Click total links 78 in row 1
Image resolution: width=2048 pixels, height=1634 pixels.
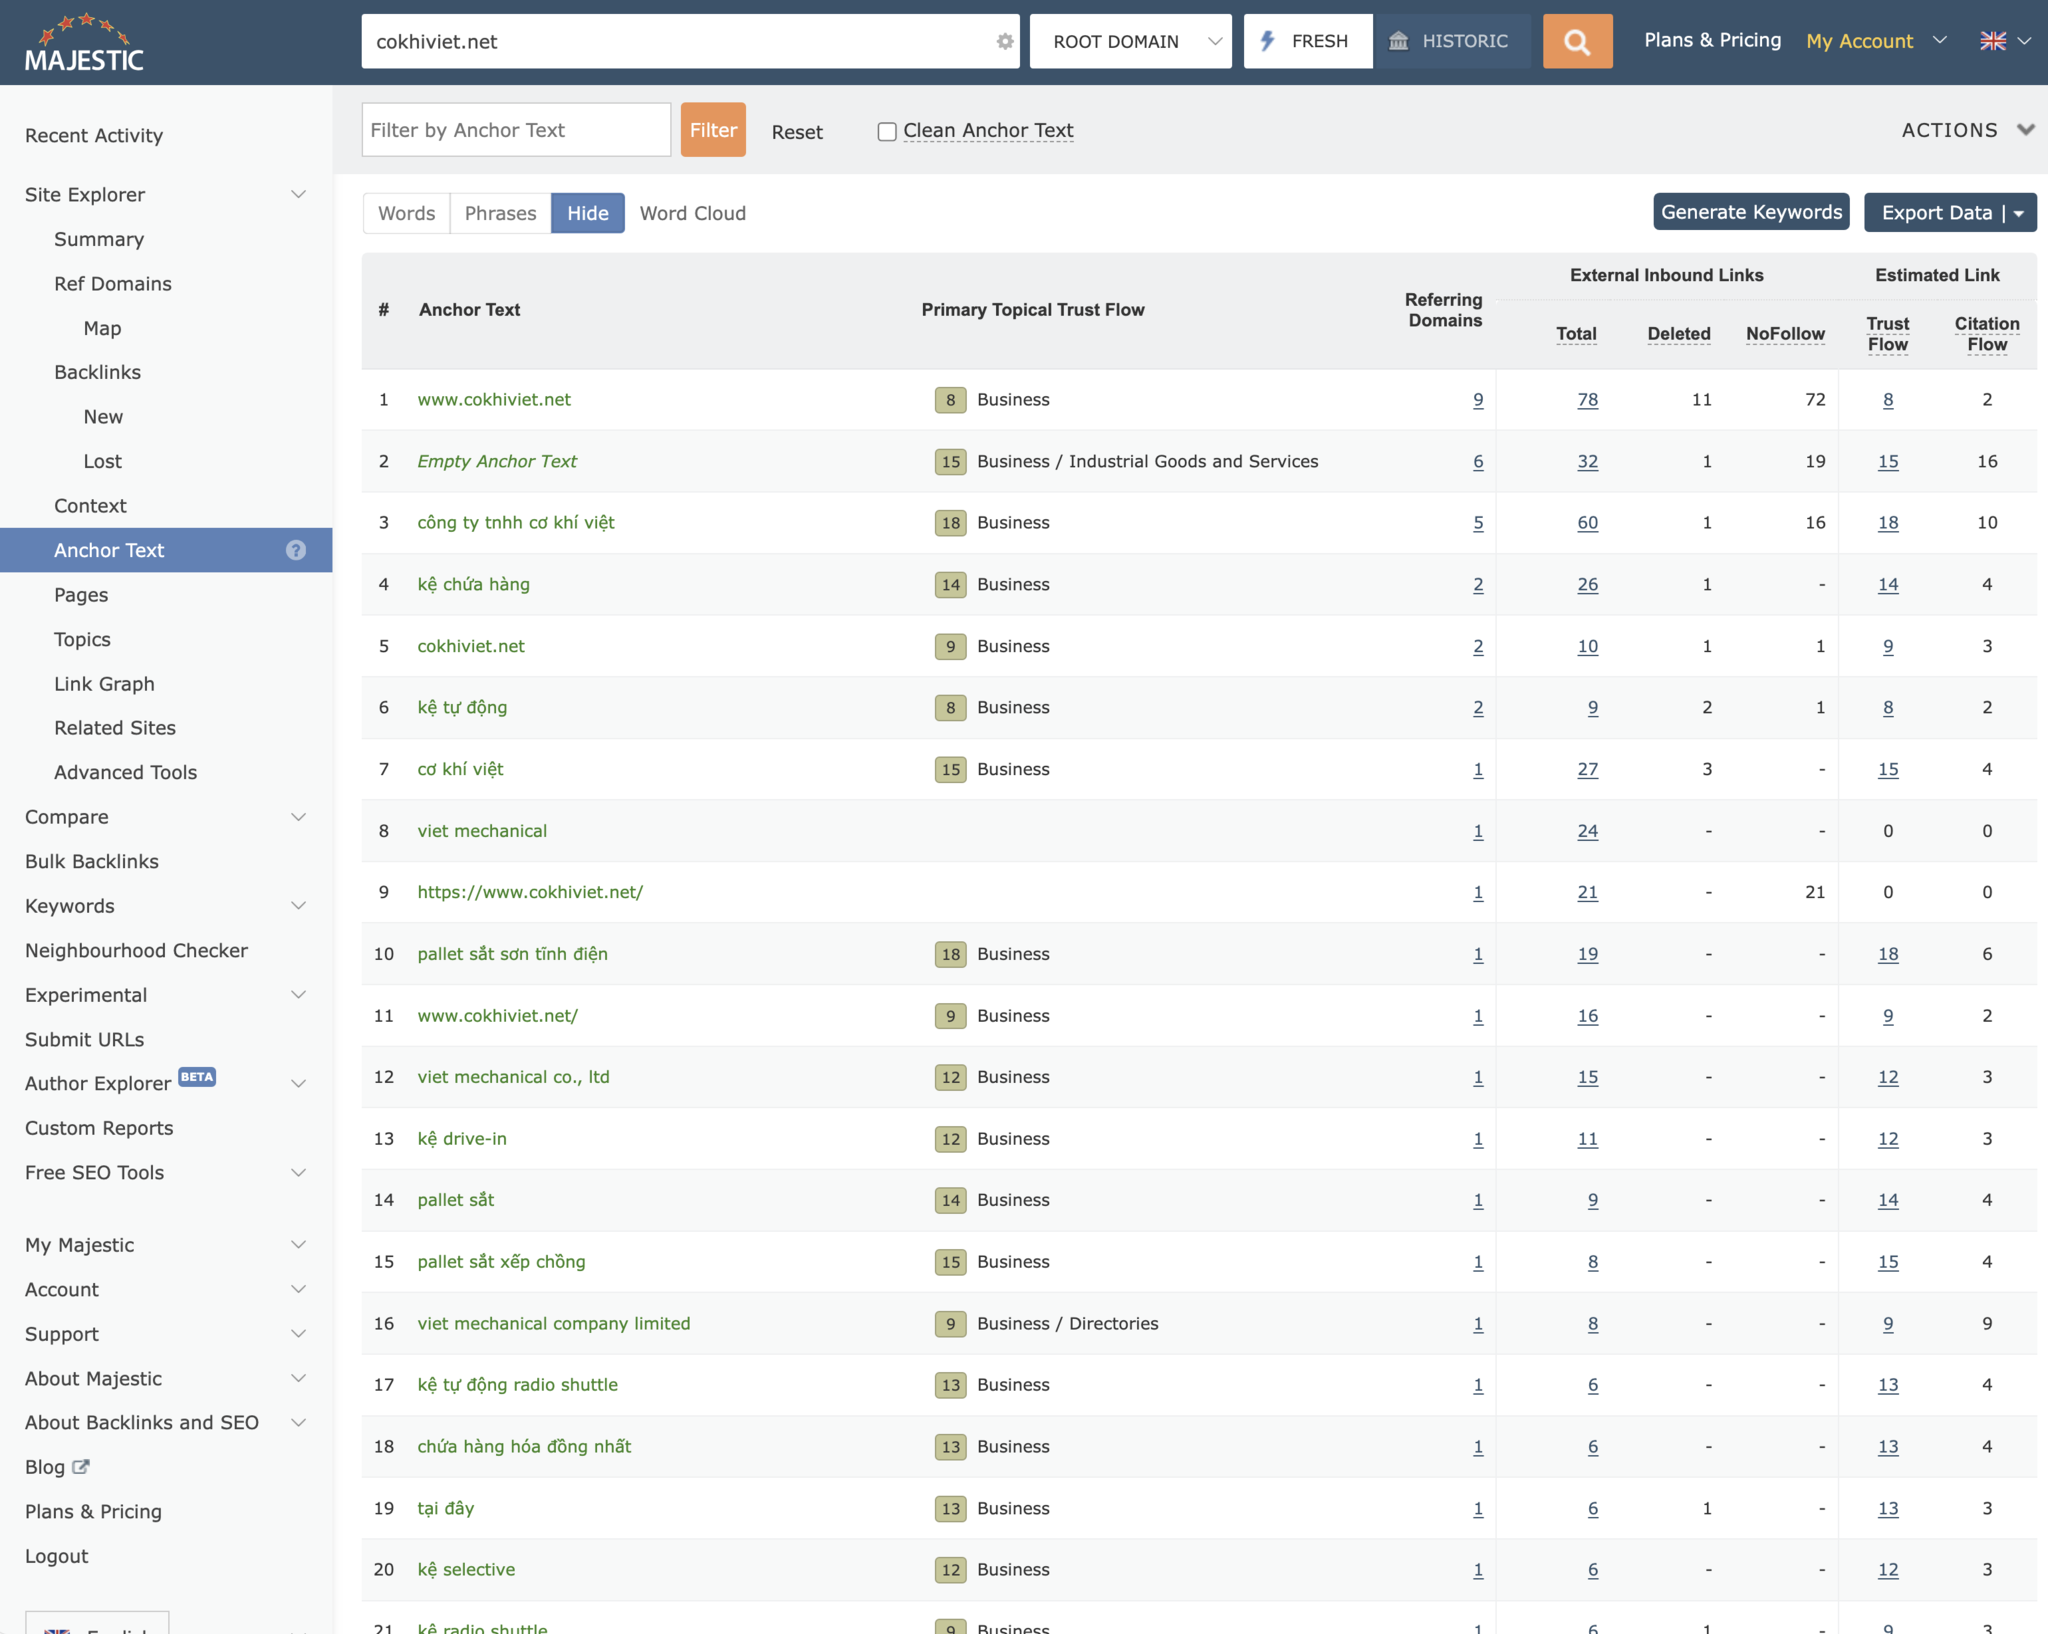(x=1587, y=399)
